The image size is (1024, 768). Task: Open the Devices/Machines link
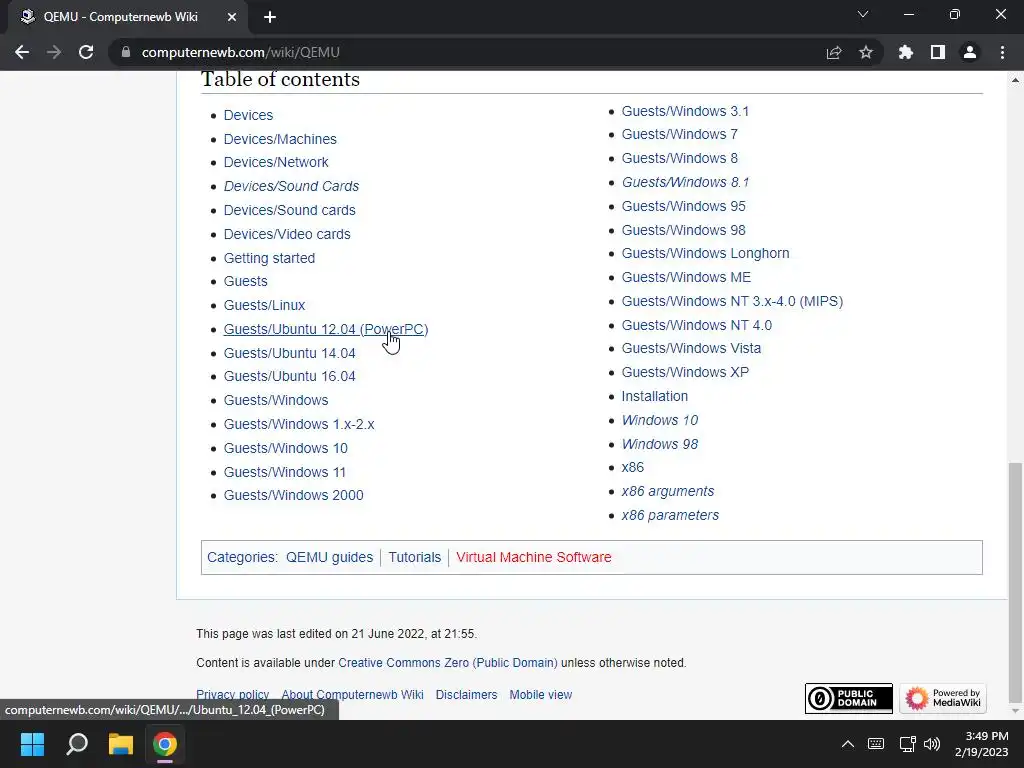280,139
